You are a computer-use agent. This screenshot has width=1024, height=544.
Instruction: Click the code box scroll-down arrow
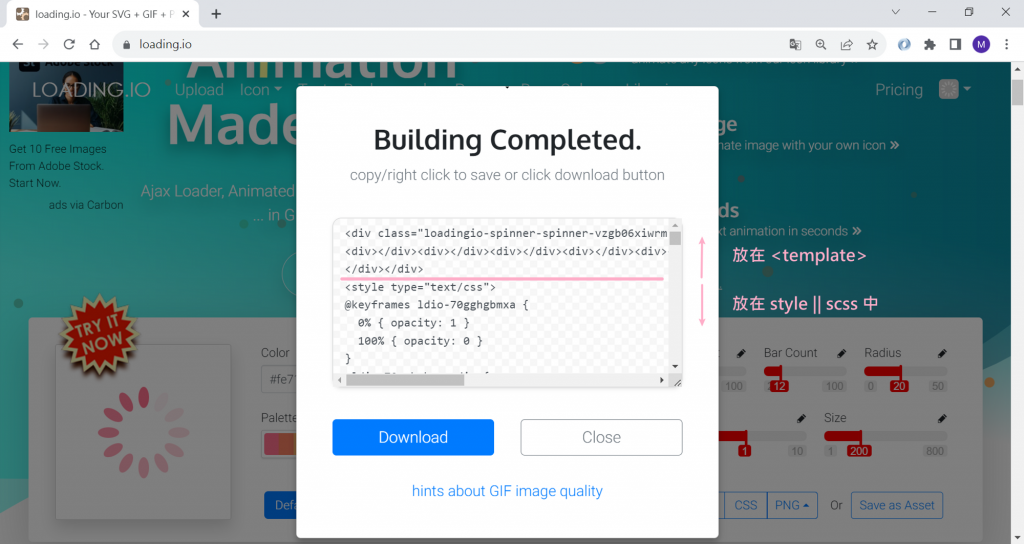tap(675, 366)
